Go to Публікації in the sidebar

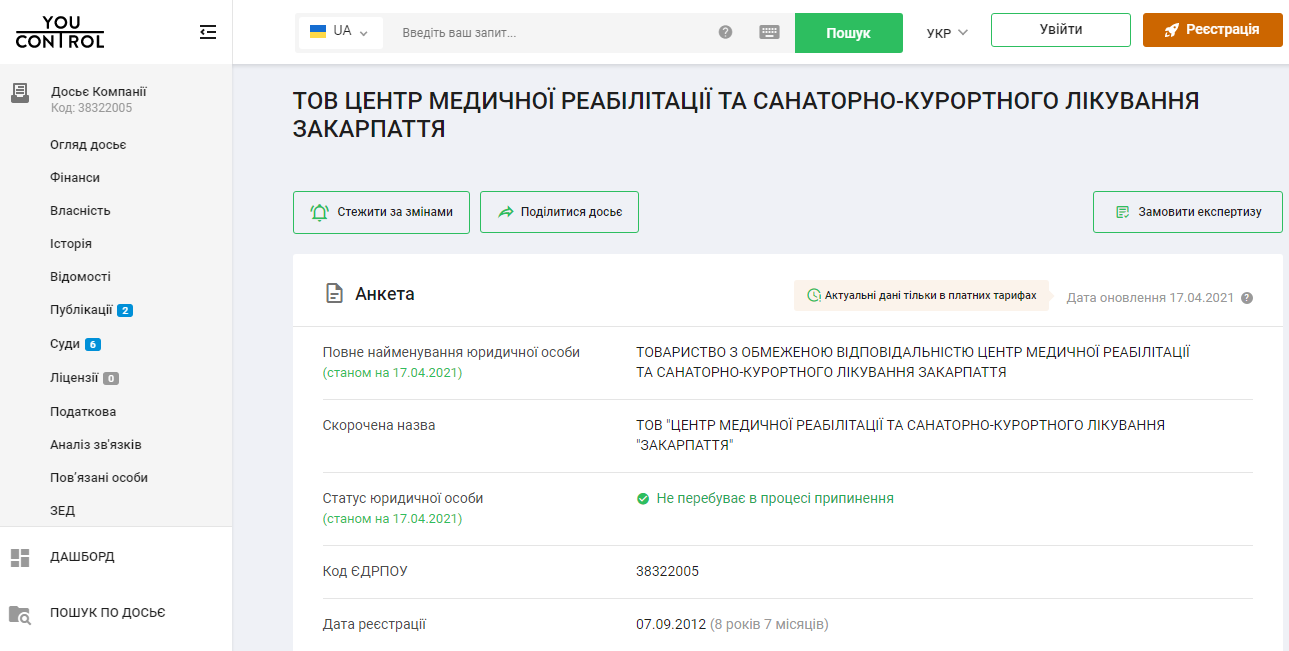[81, 310]
